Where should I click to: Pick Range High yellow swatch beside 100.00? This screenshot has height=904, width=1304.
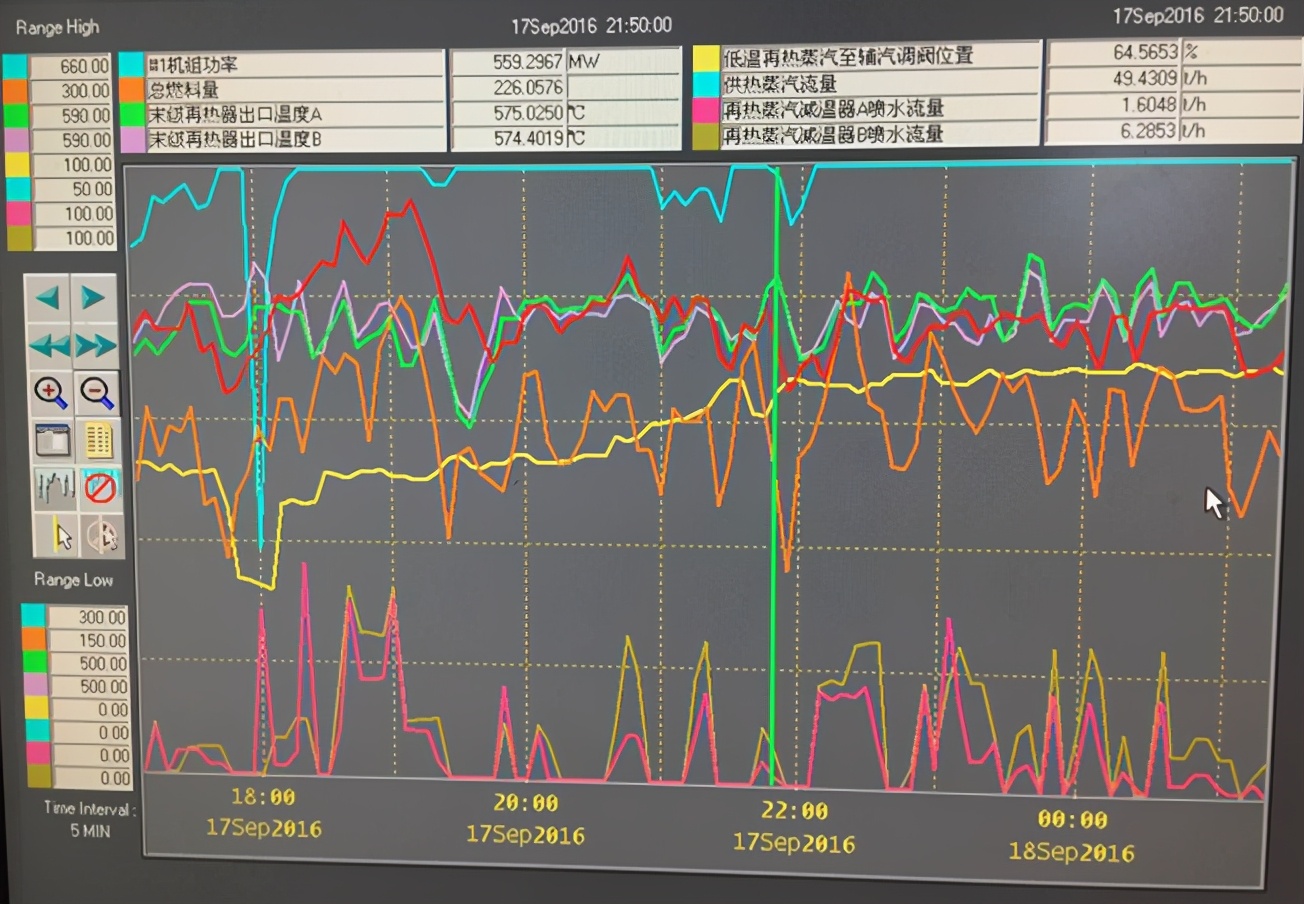(x=19, y=165)
